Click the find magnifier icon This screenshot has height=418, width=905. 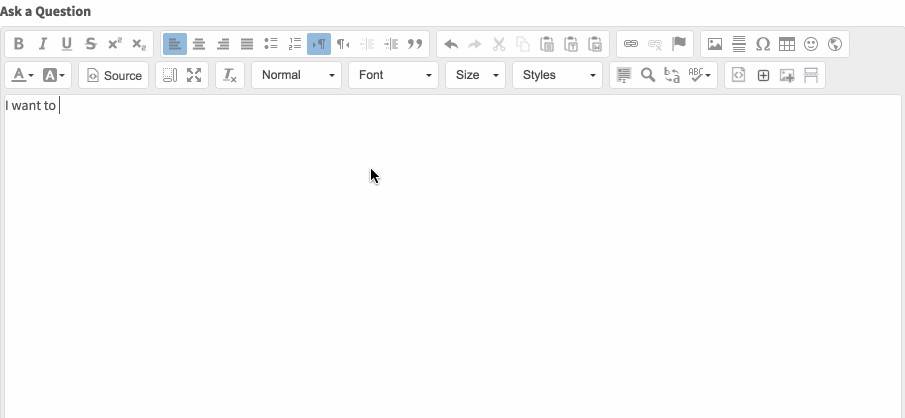648,75
